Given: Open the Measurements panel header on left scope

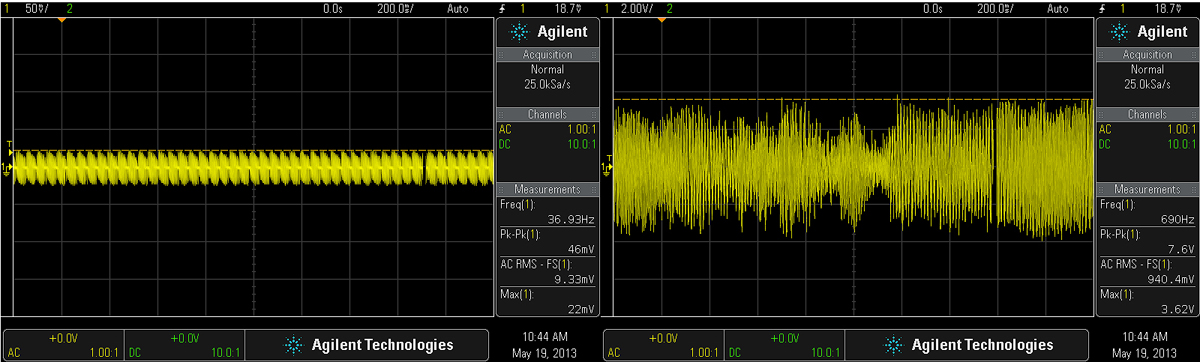Looking at the screenshot, I should [547, 189].
